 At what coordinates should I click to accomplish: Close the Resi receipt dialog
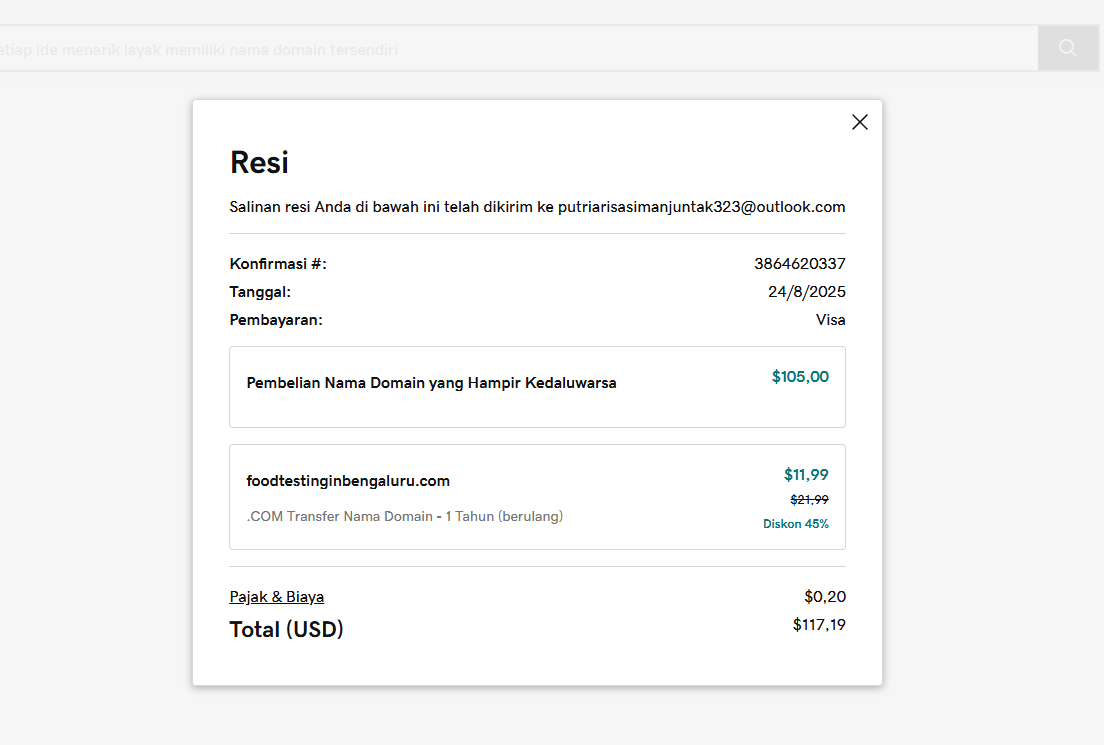[859, 122]
